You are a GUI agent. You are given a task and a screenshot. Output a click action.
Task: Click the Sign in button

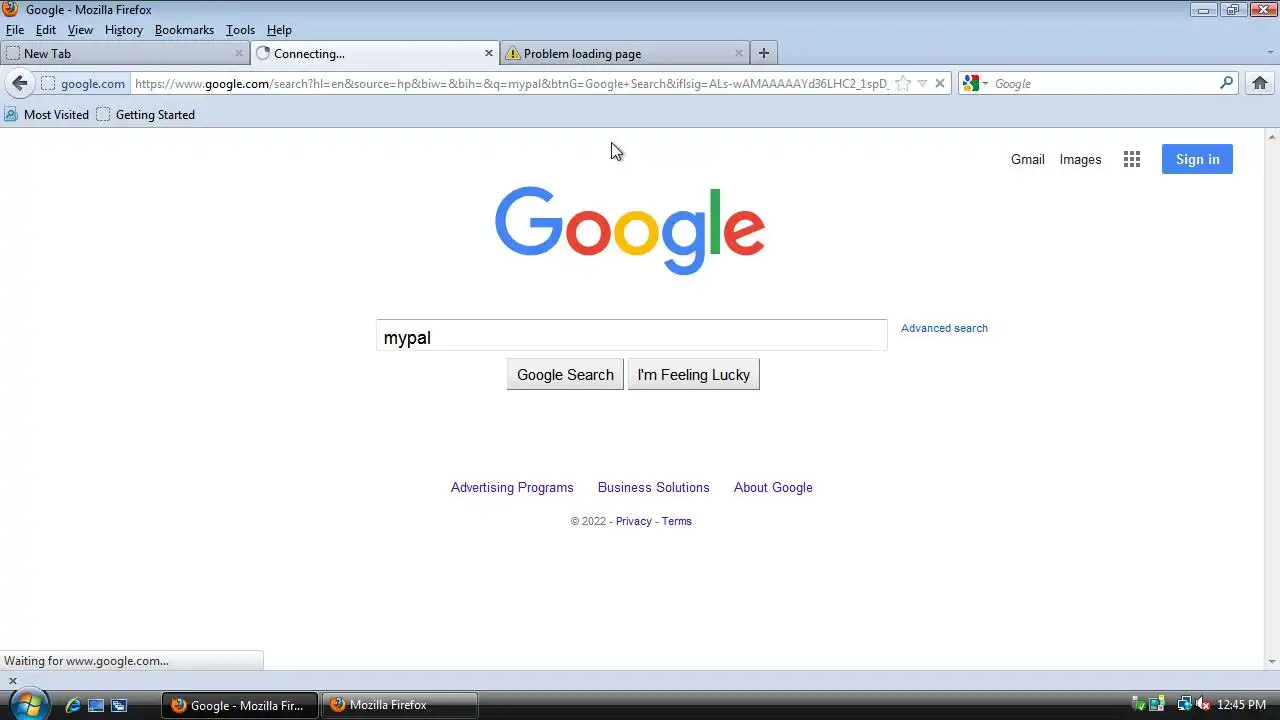(1197, 159)
